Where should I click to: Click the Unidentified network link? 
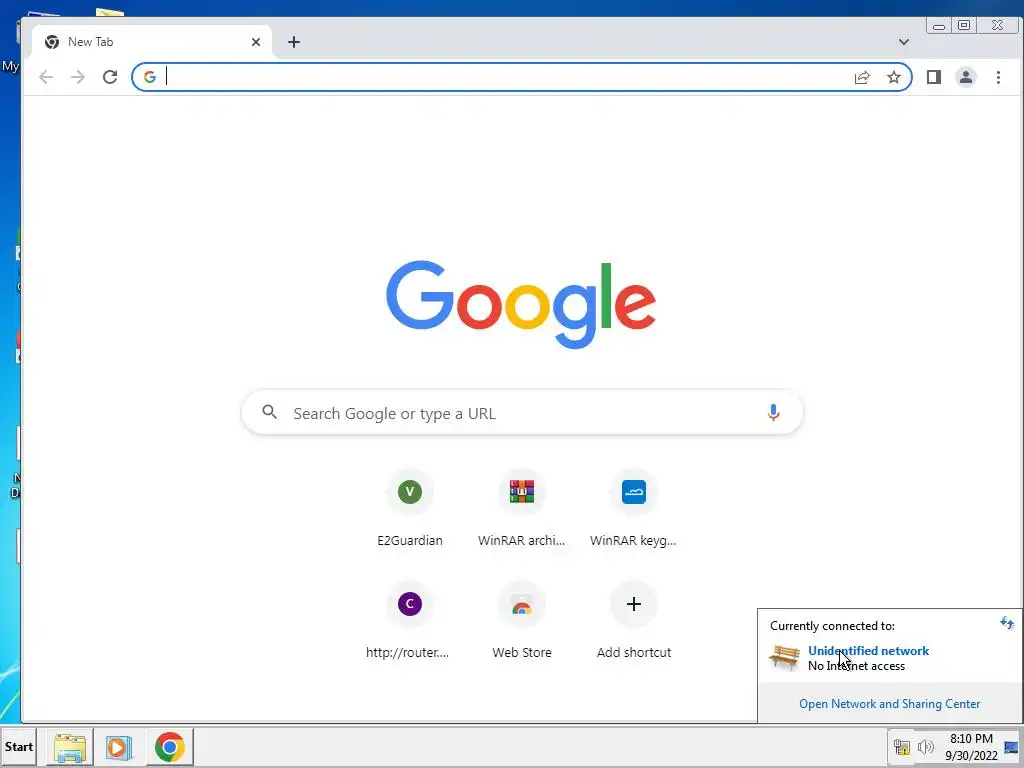tap(868, 650)
